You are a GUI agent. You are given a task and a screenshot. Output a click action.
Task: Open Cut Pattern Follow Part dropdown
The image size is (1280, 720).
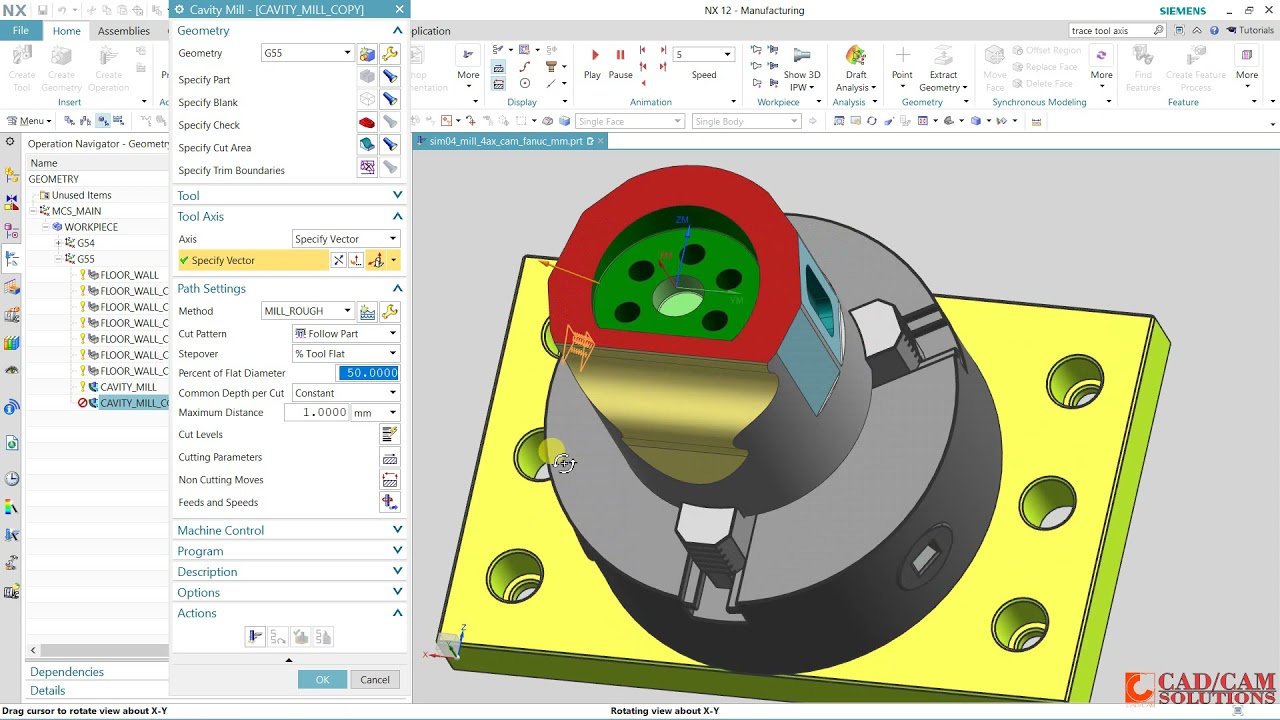pos(392,334)
